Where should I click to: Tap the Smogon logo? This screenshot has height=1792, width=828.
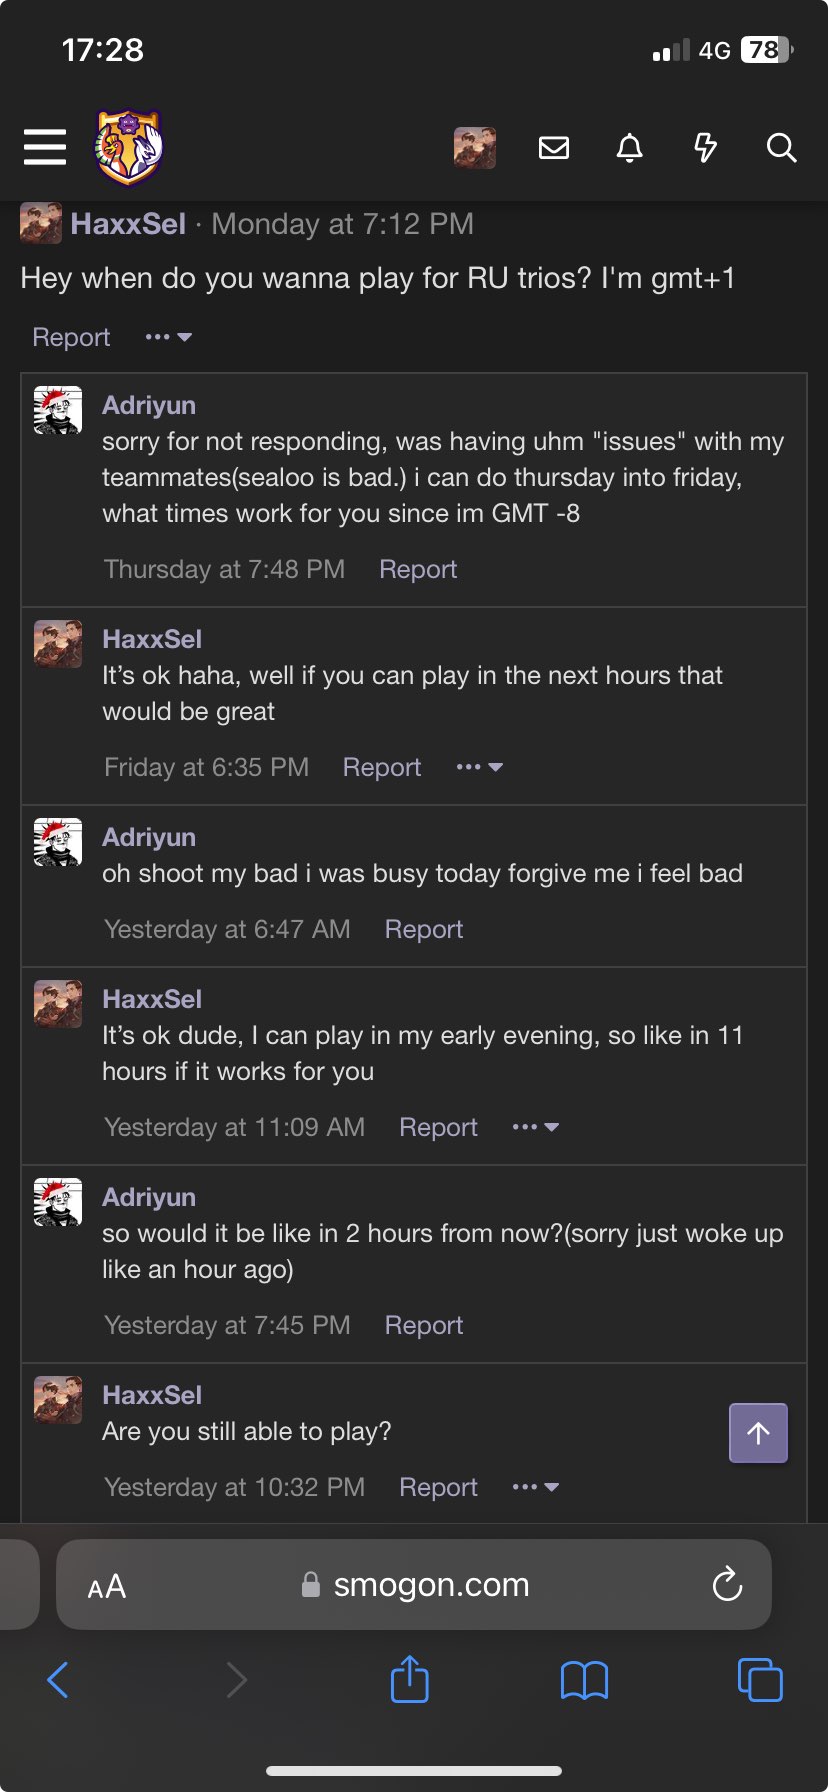(x=129, y=147)
